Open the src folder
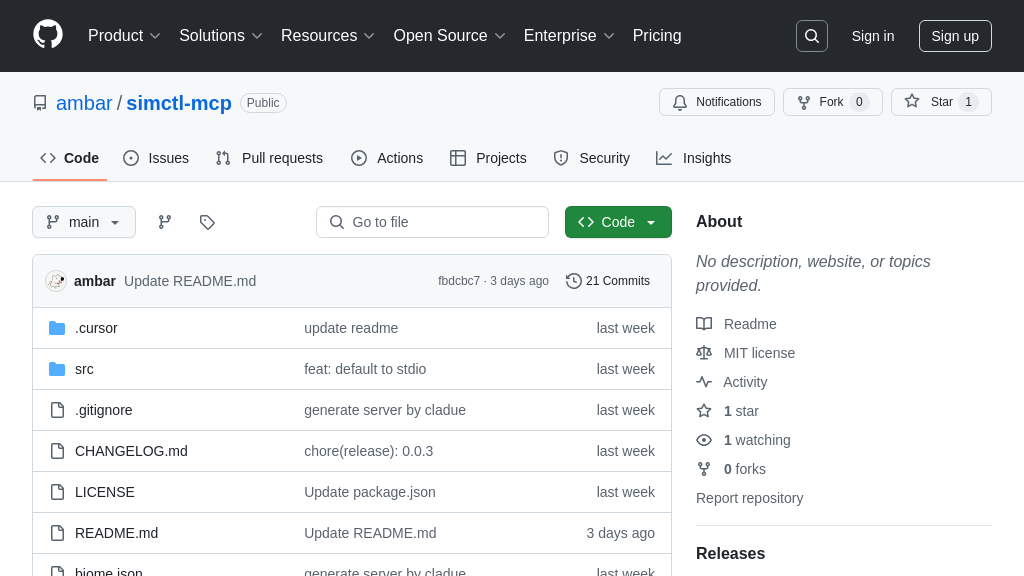The image size is (1024, 576). [84, 369]
